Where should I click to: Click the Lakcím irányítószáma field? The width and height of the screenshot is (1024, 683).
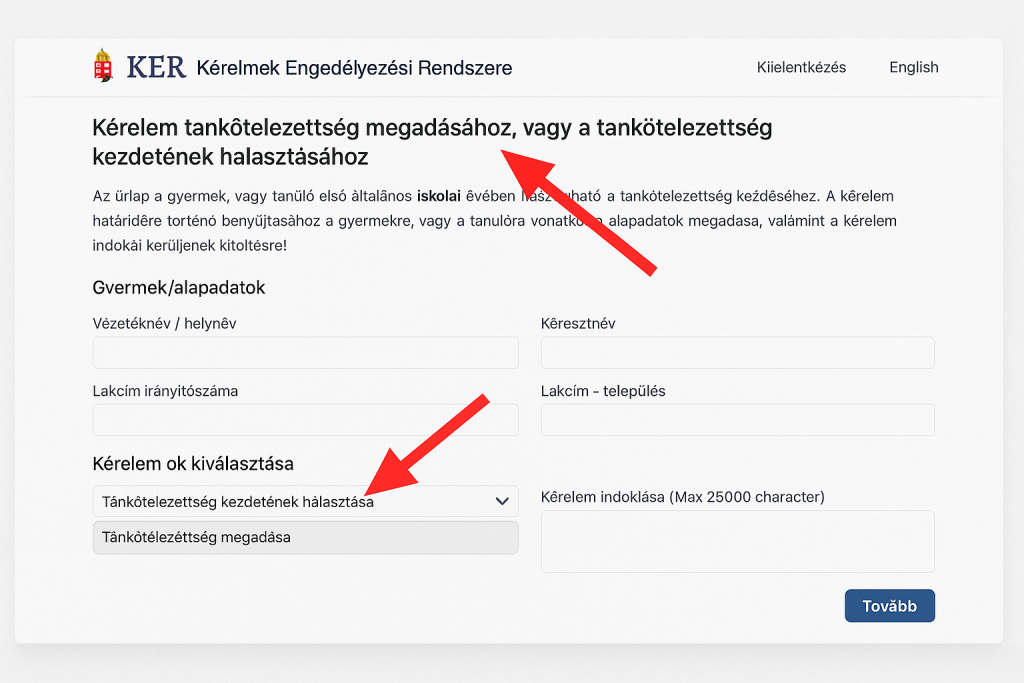point(306,420)
